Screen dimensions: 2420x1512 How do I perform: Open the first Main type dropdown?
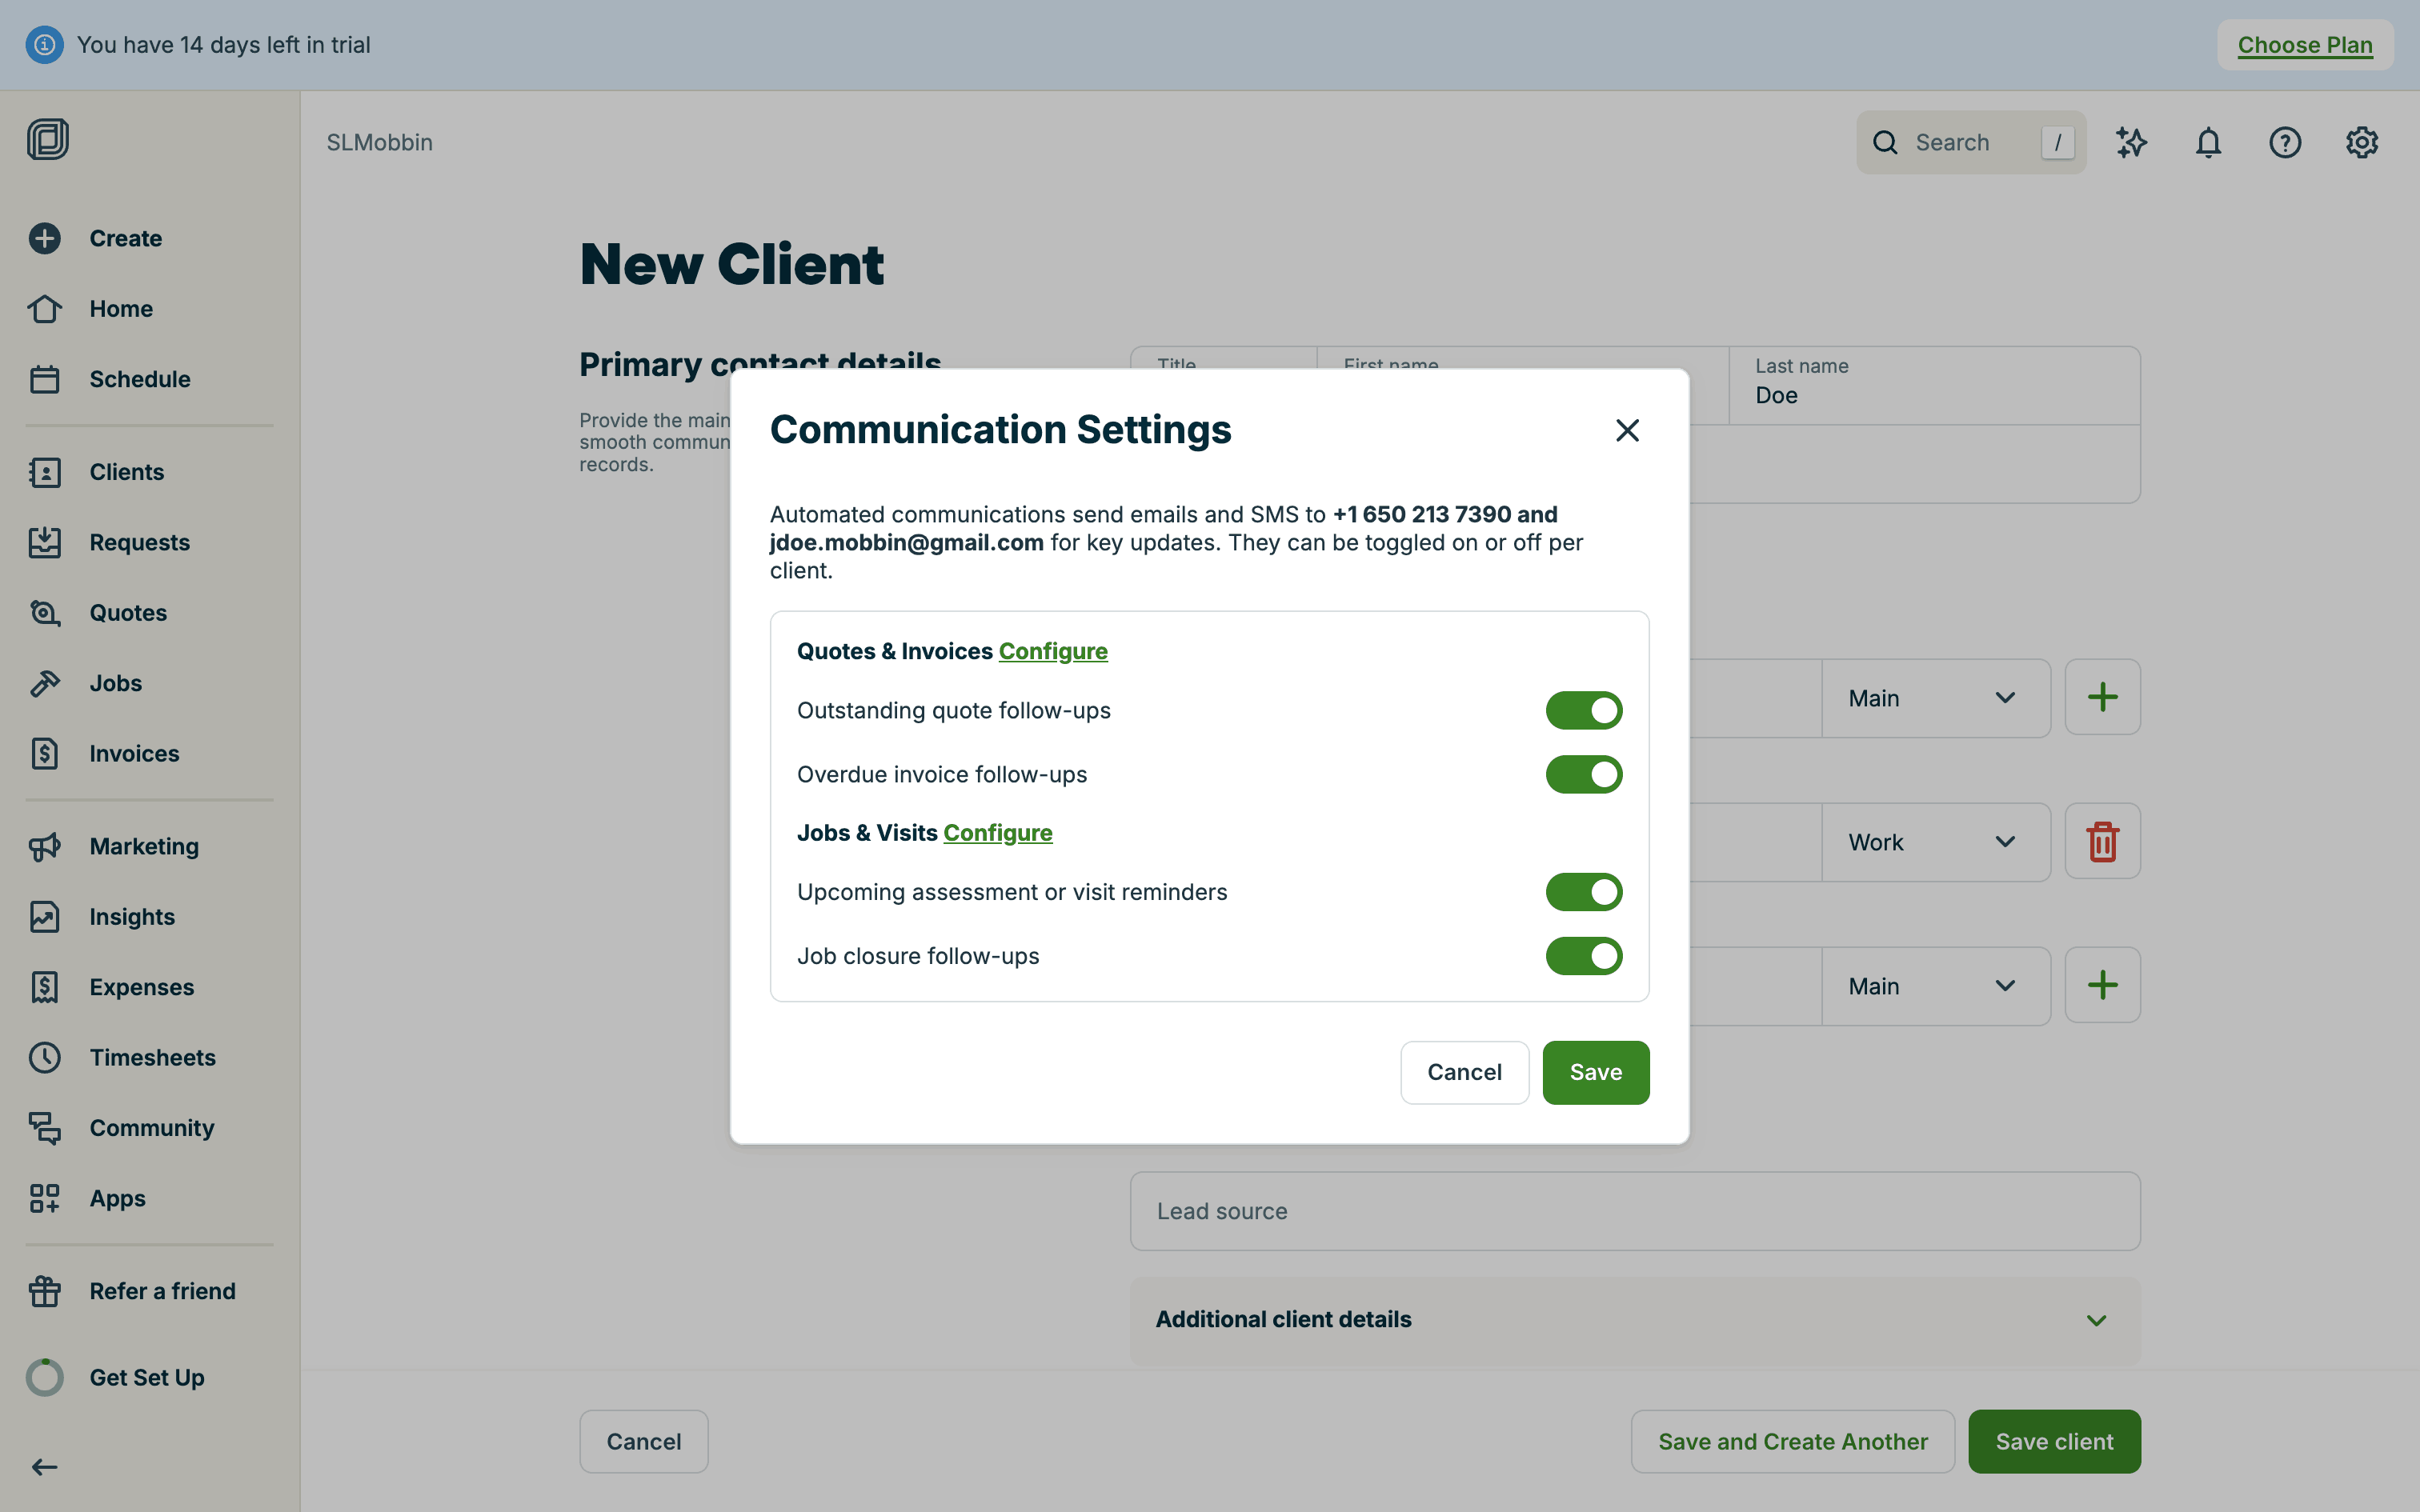point(1934,698)
